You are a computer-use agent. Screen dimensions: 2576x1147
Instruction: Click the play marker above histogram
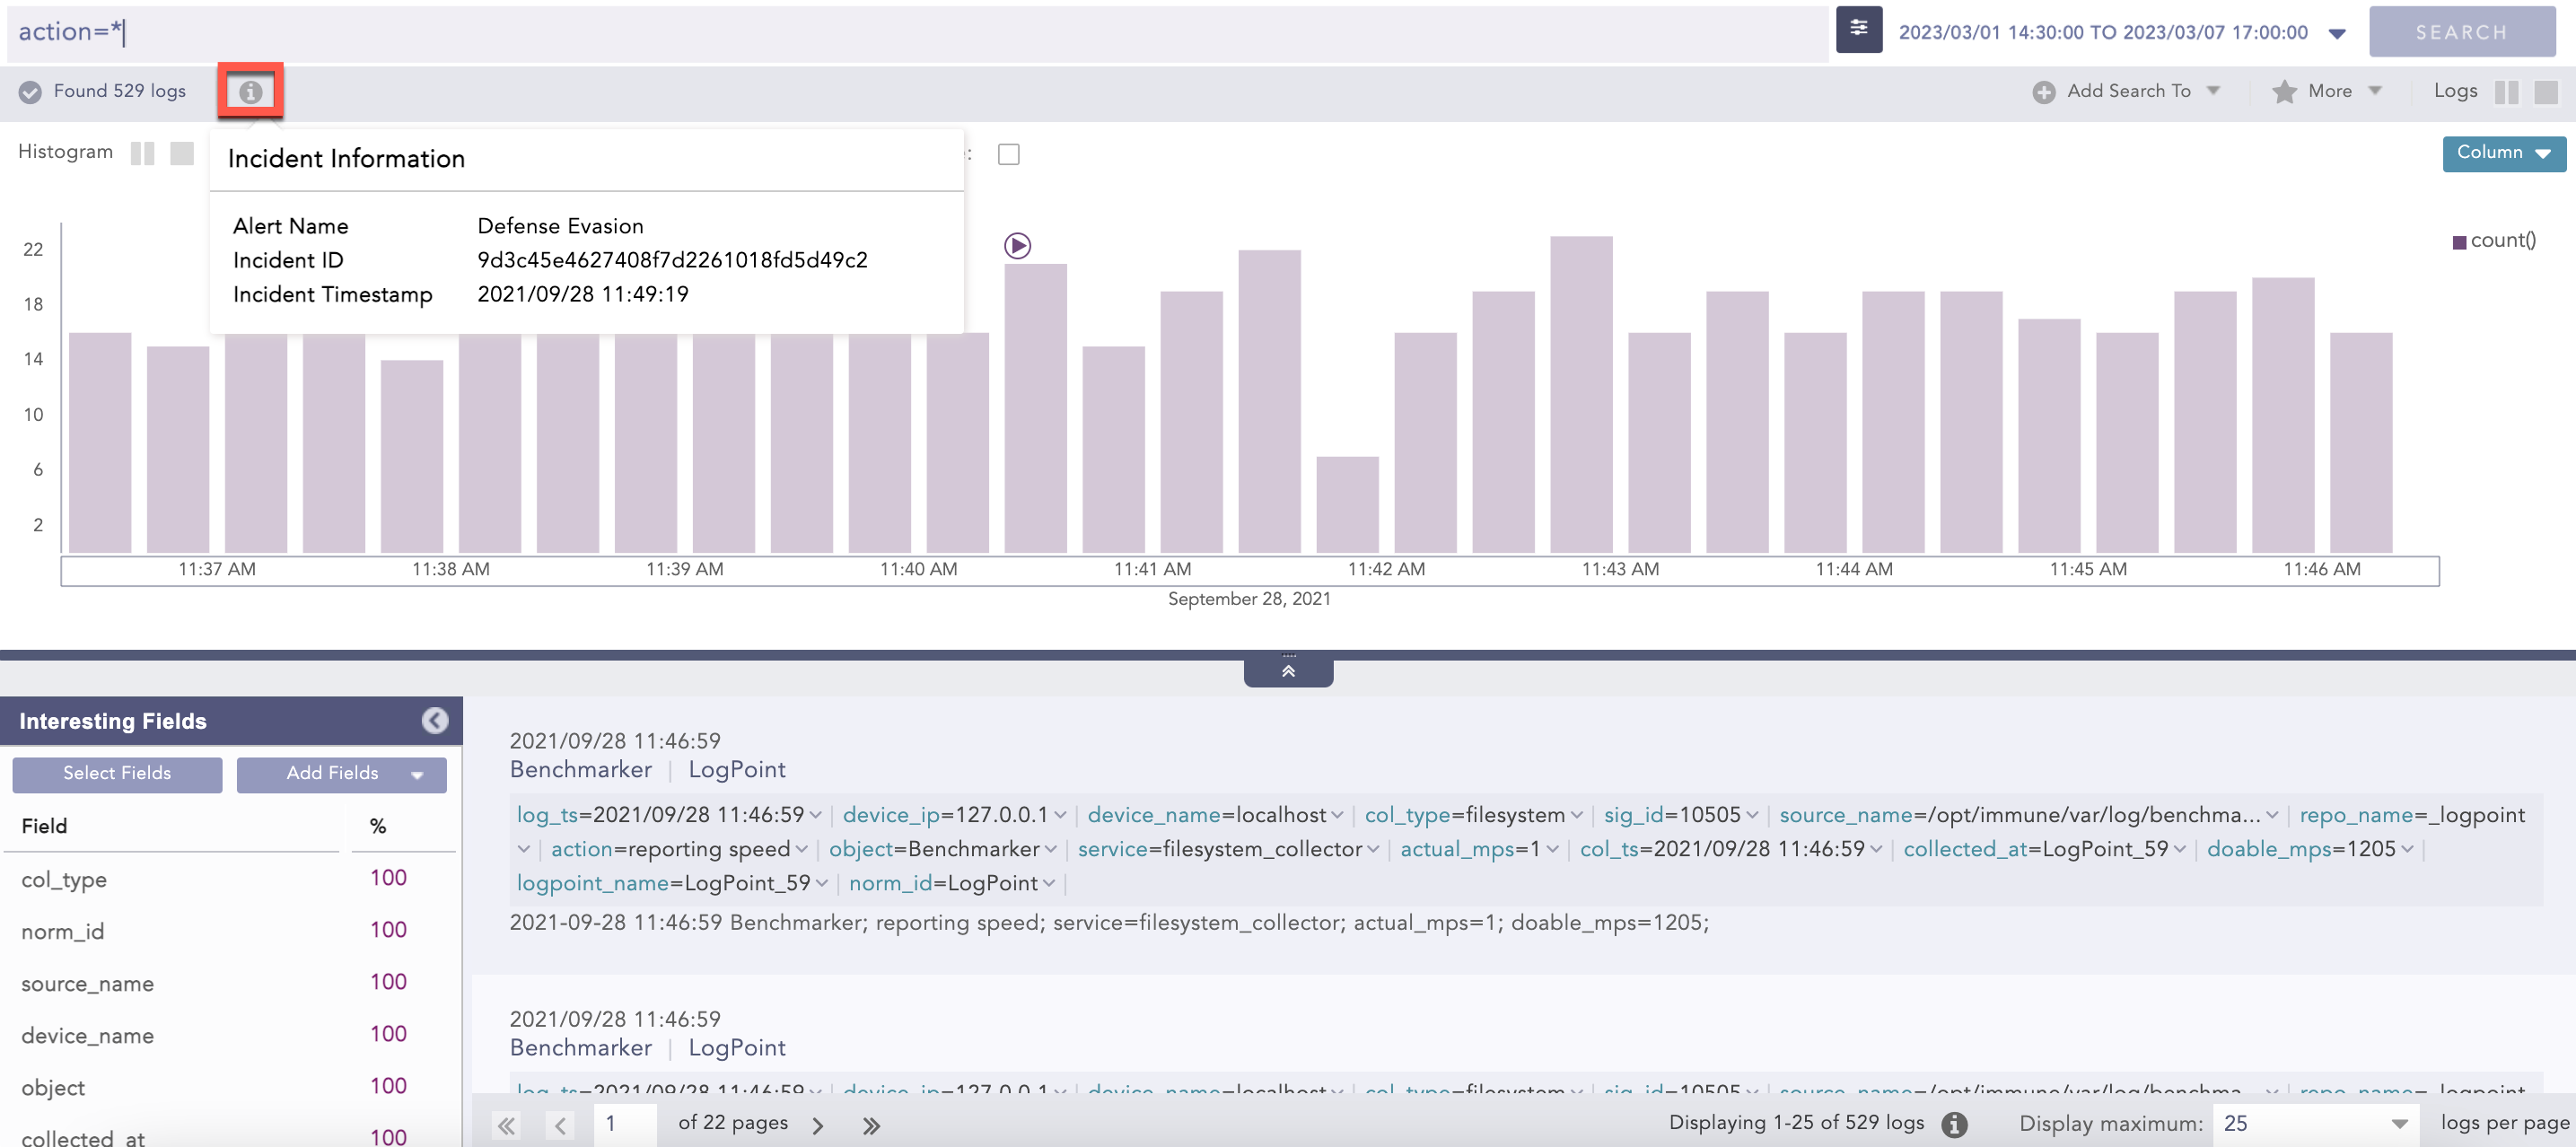pyautogui.click(x=1017, y=246)
